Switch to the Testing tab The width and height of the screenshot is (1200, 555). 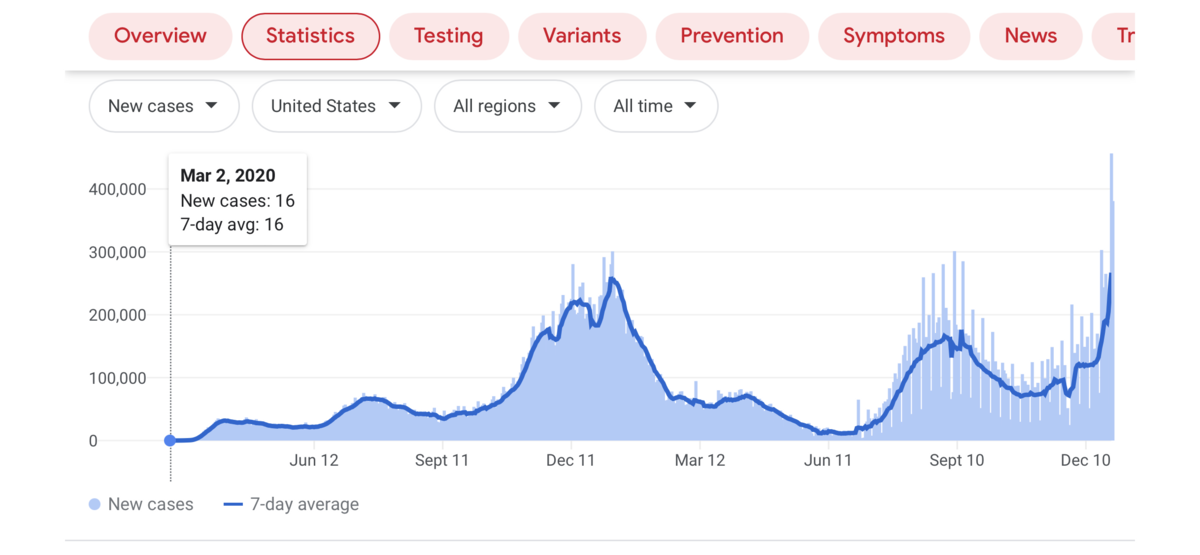pyautogui.click(x=448, y=36)
